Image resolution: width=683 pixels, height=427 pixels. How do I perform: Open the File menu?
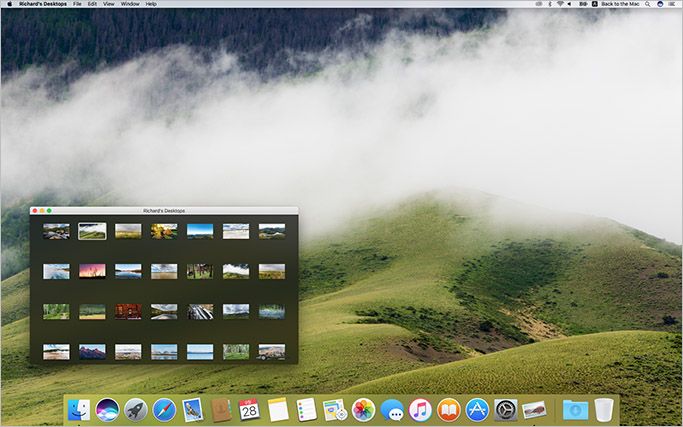tap(77, 4)
